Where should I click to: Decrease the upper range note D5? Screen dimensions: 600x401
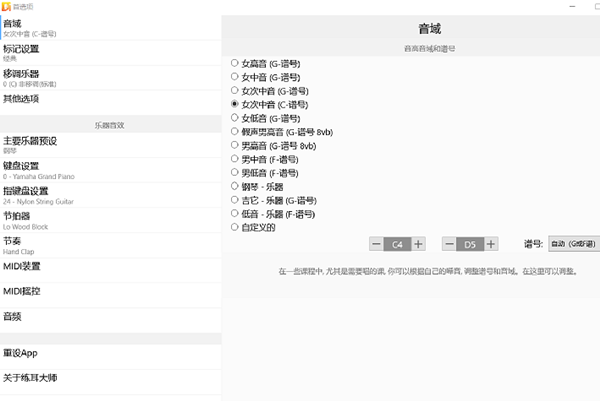448,243
